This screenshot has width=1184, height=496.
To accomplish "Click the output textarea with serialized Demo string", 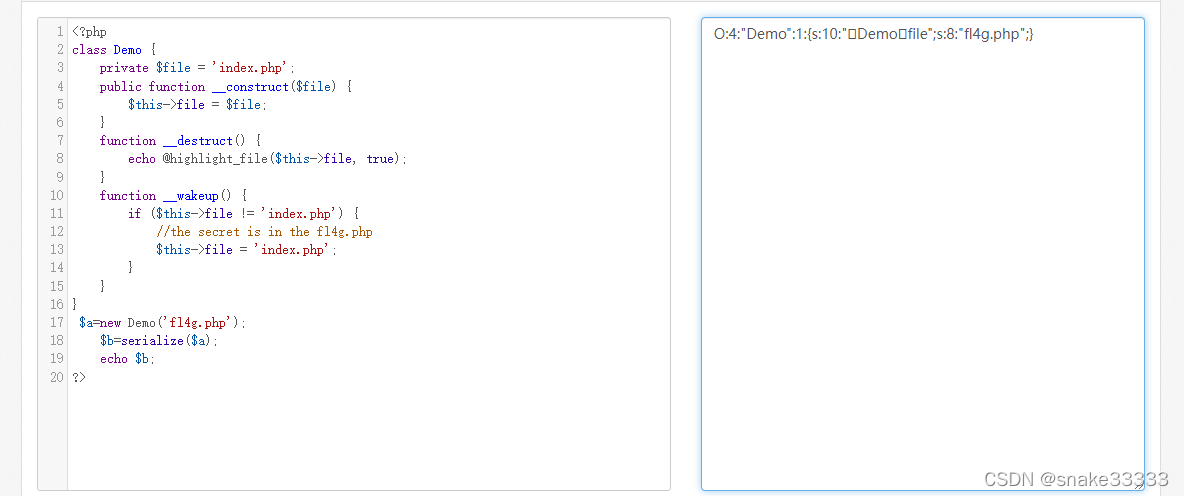I will click(x=923, y=254).
